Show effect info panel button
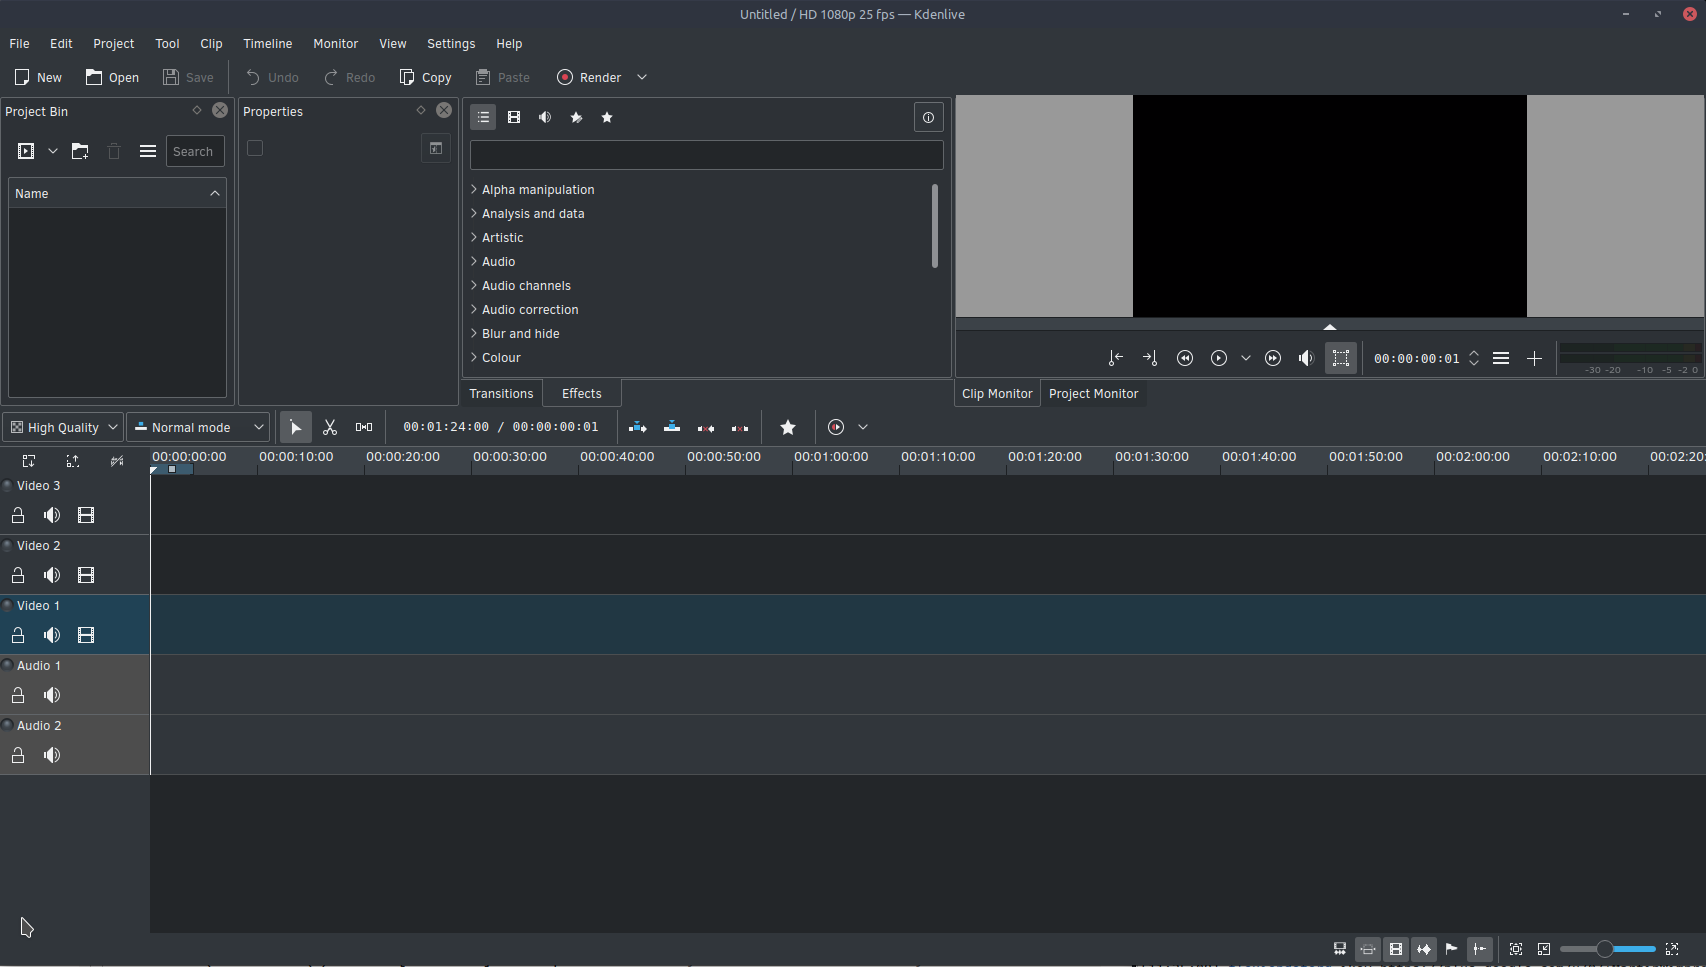Image resolution: width=1706 pixels, height=967 pixels. click(x=928, y=118)
